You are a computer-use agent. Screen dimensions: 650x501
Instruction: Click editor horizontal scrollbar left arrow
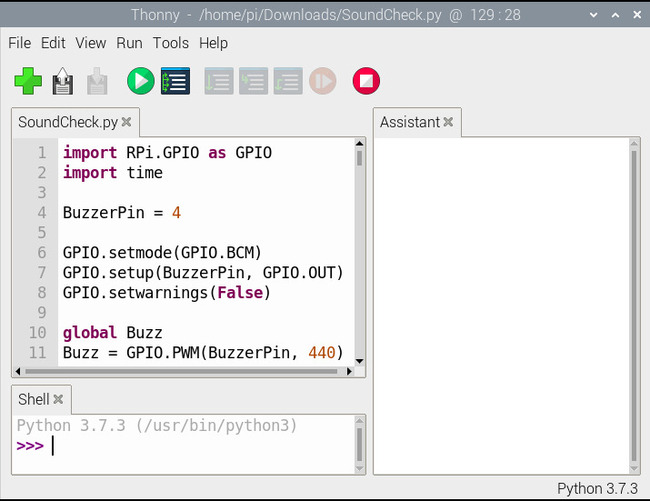pyautogui.click(x=18, y=371)
